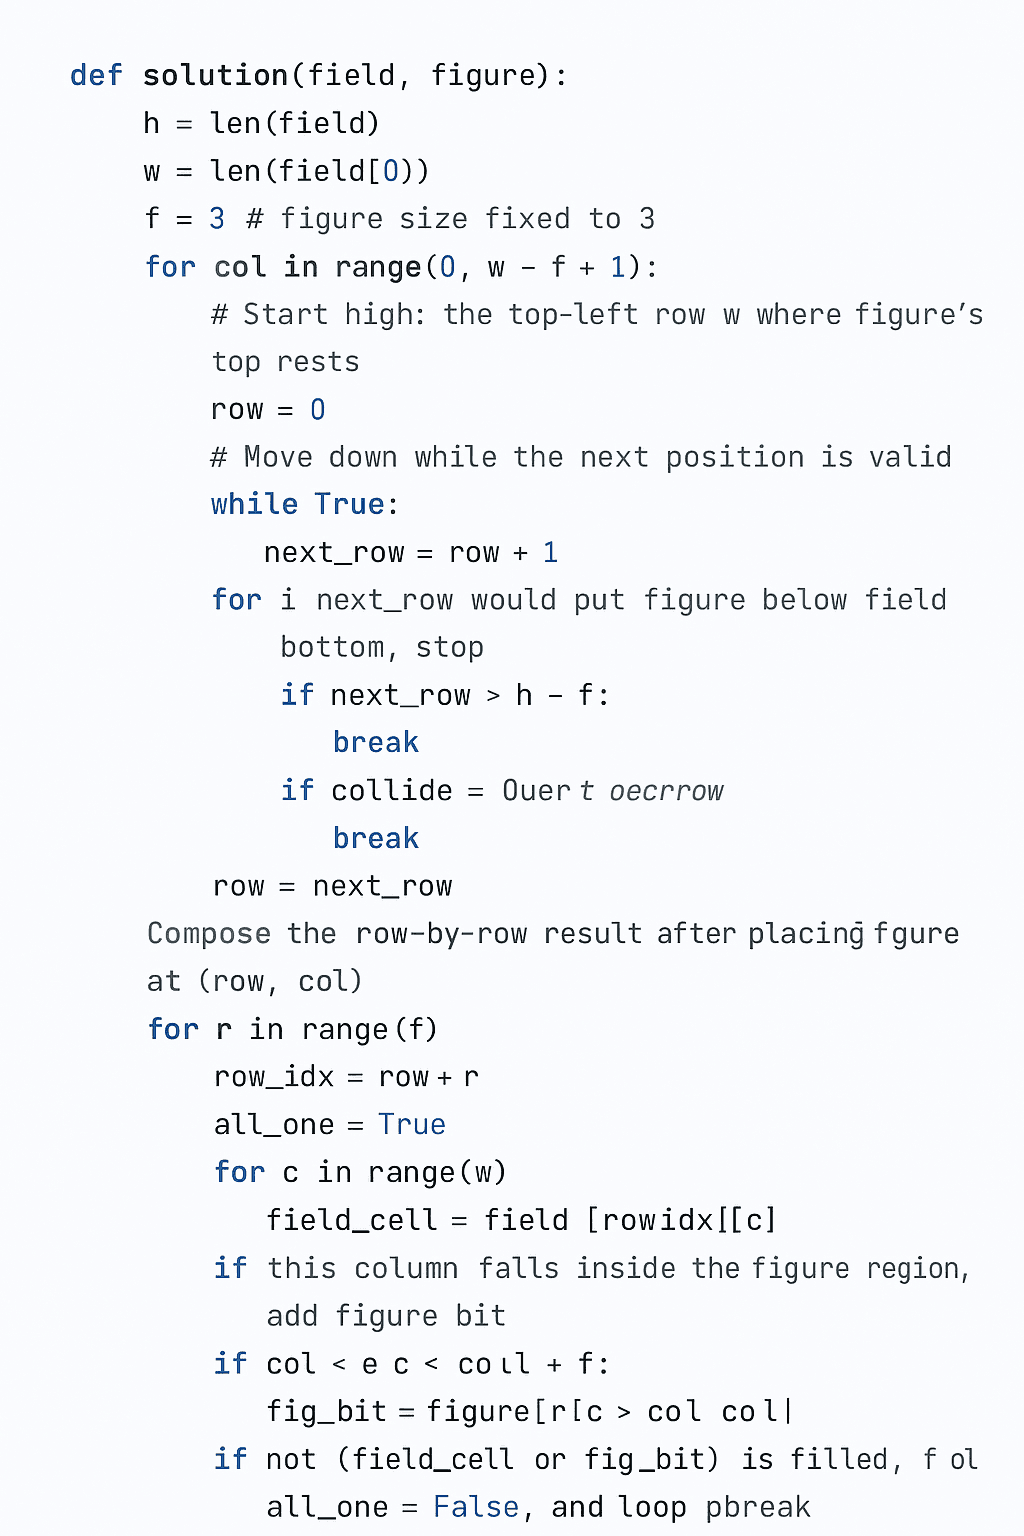Select the row = 0 assignment line
This screenshot has height=1536, width=1024.
(x=268, y=410)
